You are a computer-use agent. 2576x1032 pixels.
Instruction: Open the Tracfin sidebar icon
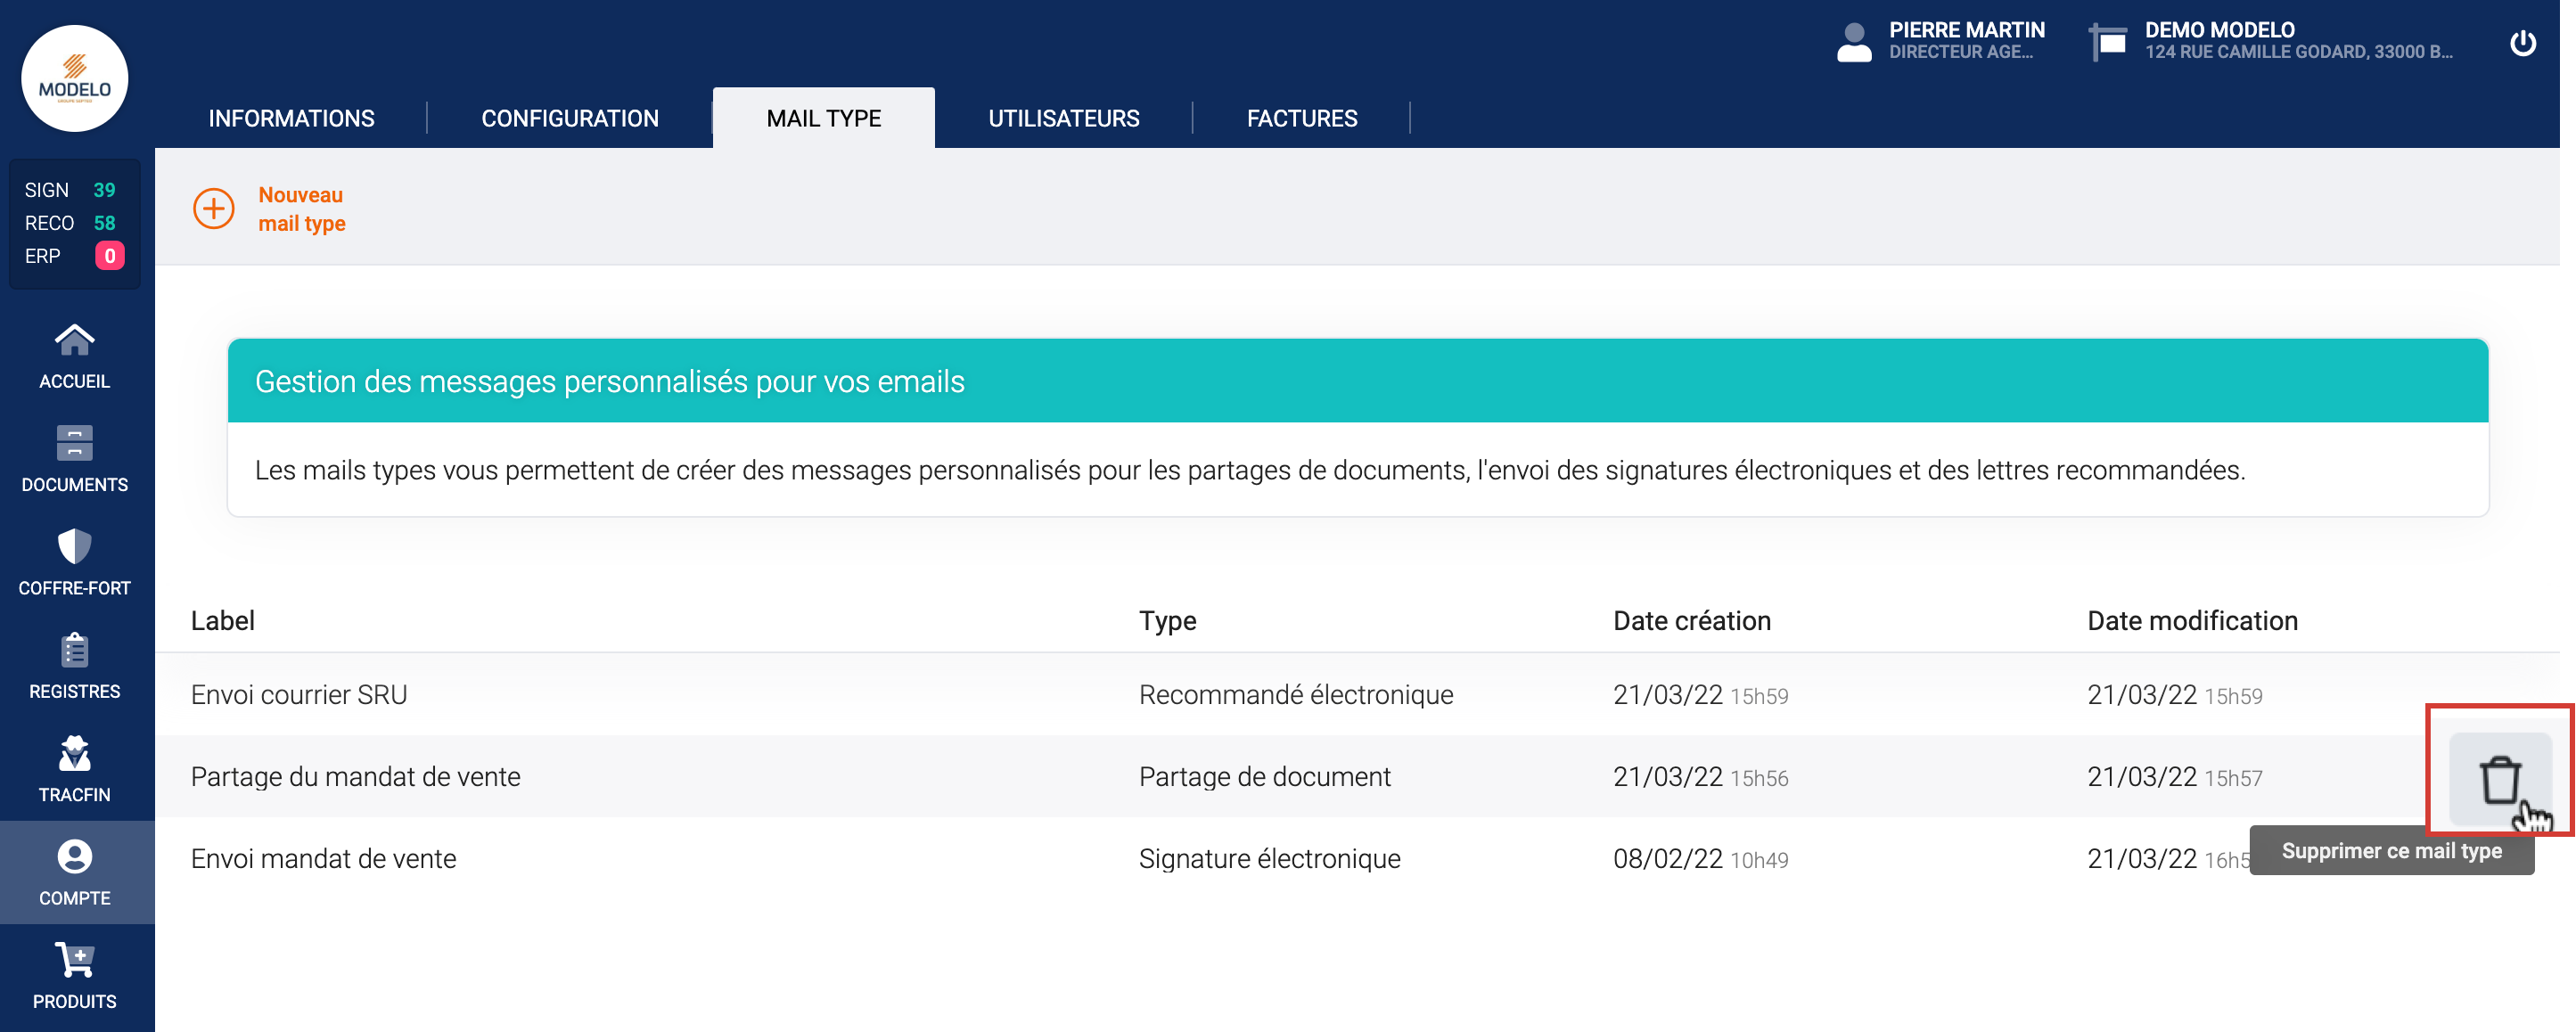click(74, 754)
